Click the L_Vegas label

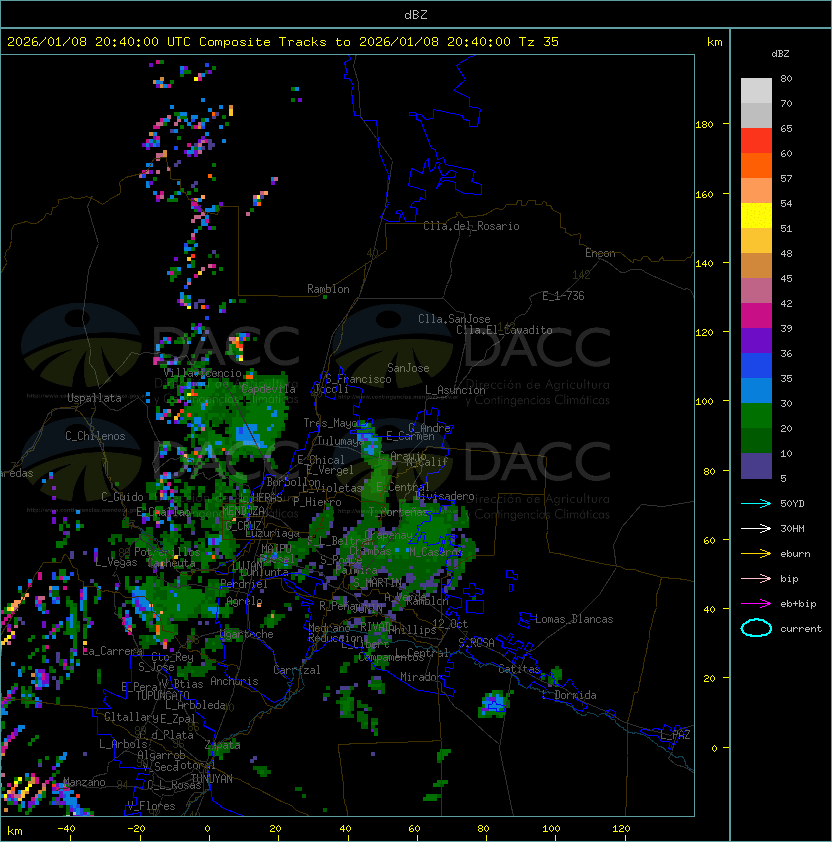click(x=116, y=562)
